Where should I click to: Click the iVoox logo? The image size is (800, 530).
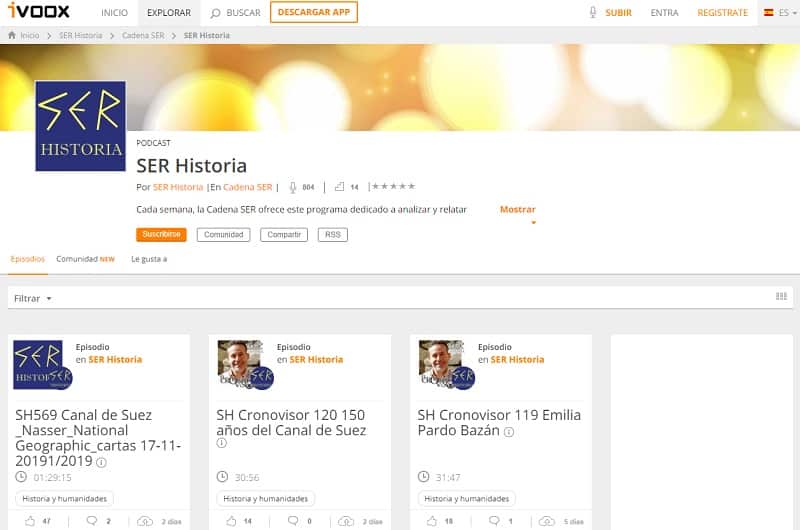click(39, 11)
